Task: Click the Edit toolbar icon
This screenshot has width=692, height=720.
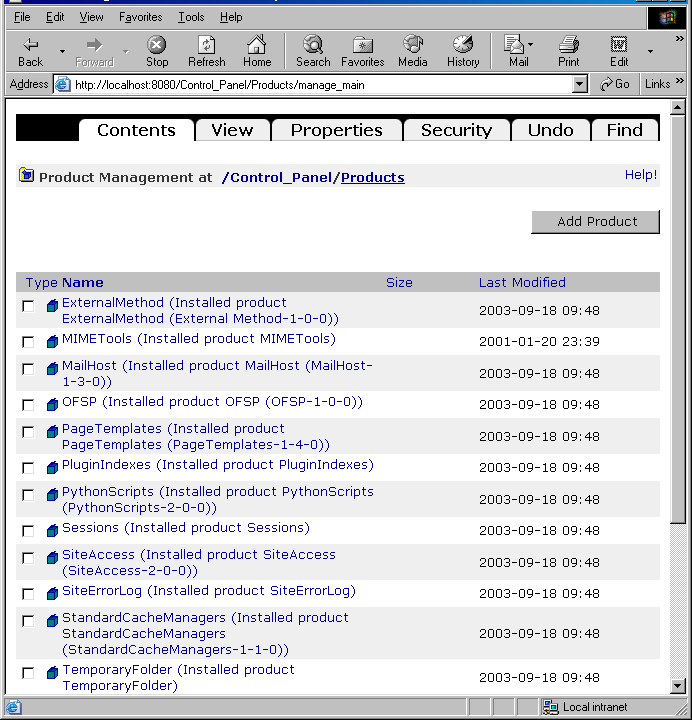Action: pos(619,45)
